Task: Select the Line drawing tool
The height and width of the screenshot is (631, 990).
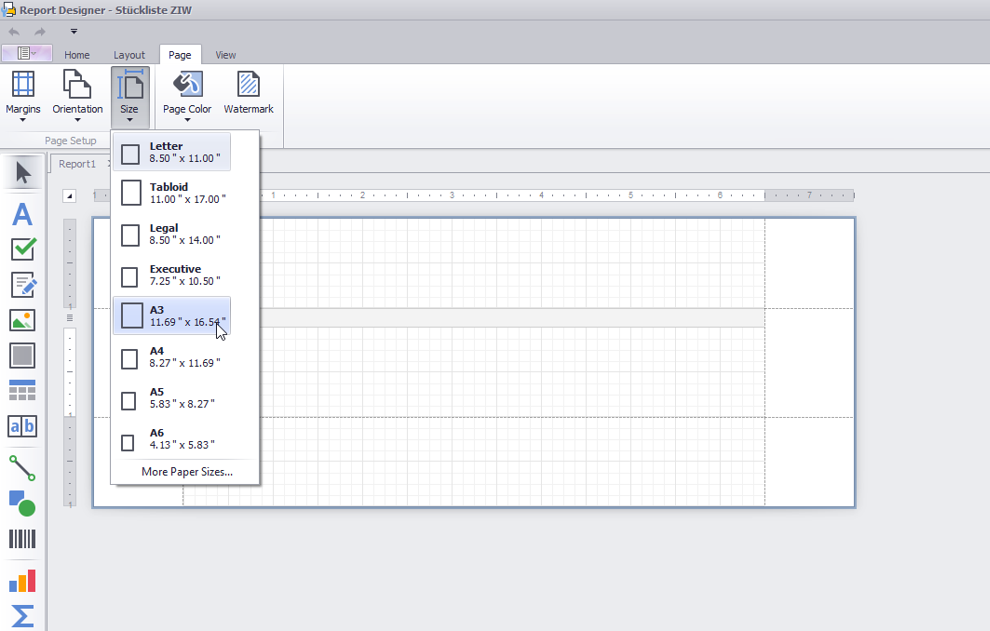Action: pos(22,467)
